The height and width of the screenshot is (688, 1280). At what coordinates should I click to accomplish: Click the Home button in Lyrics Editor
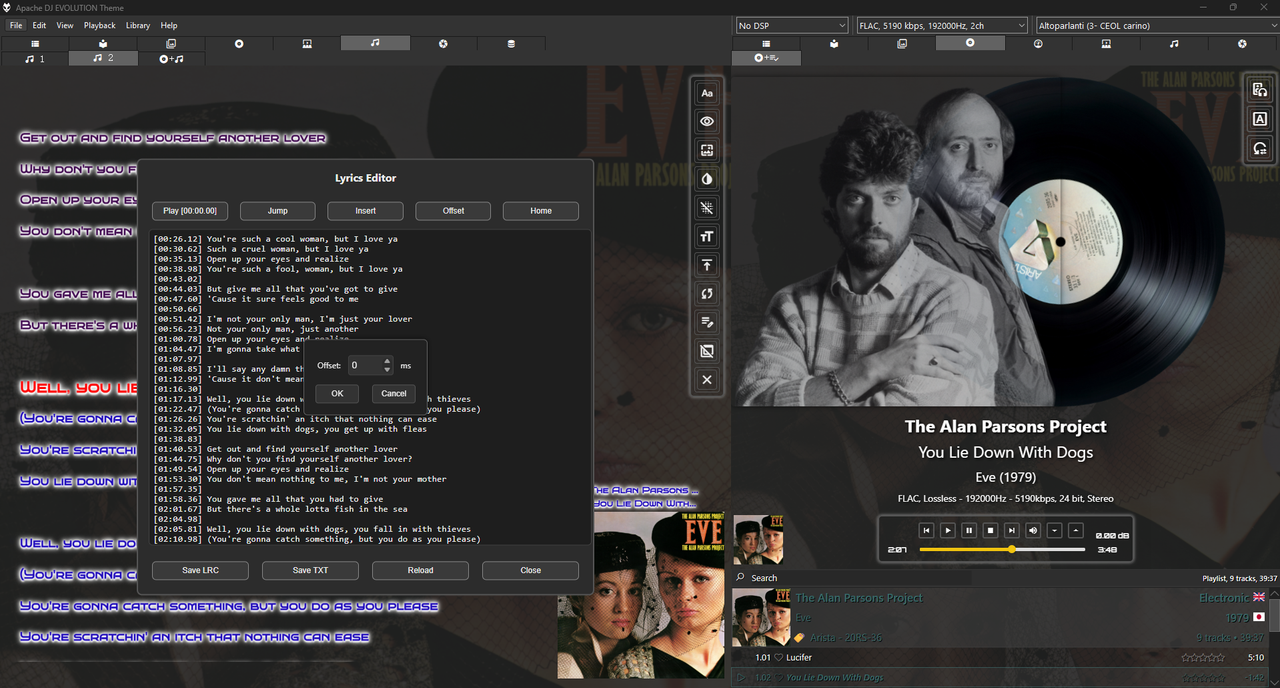541,211
